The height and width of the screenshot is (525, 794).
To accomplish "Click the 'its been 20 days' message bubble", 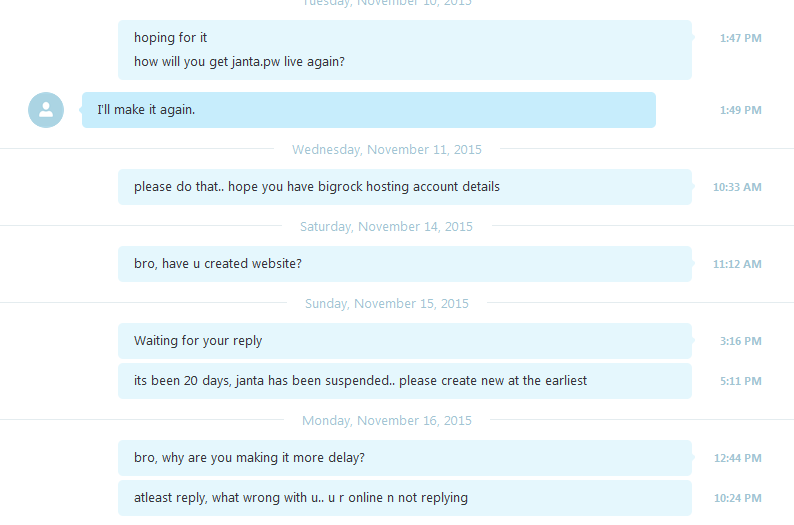I will 405,381.
